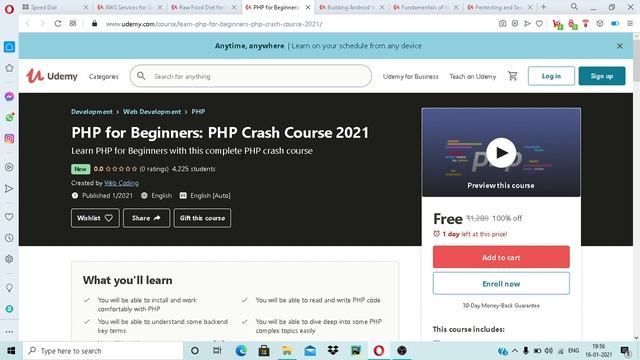Add course to Wishlist
This screenshot has width=640, height=360.
(x=95, y=218)
